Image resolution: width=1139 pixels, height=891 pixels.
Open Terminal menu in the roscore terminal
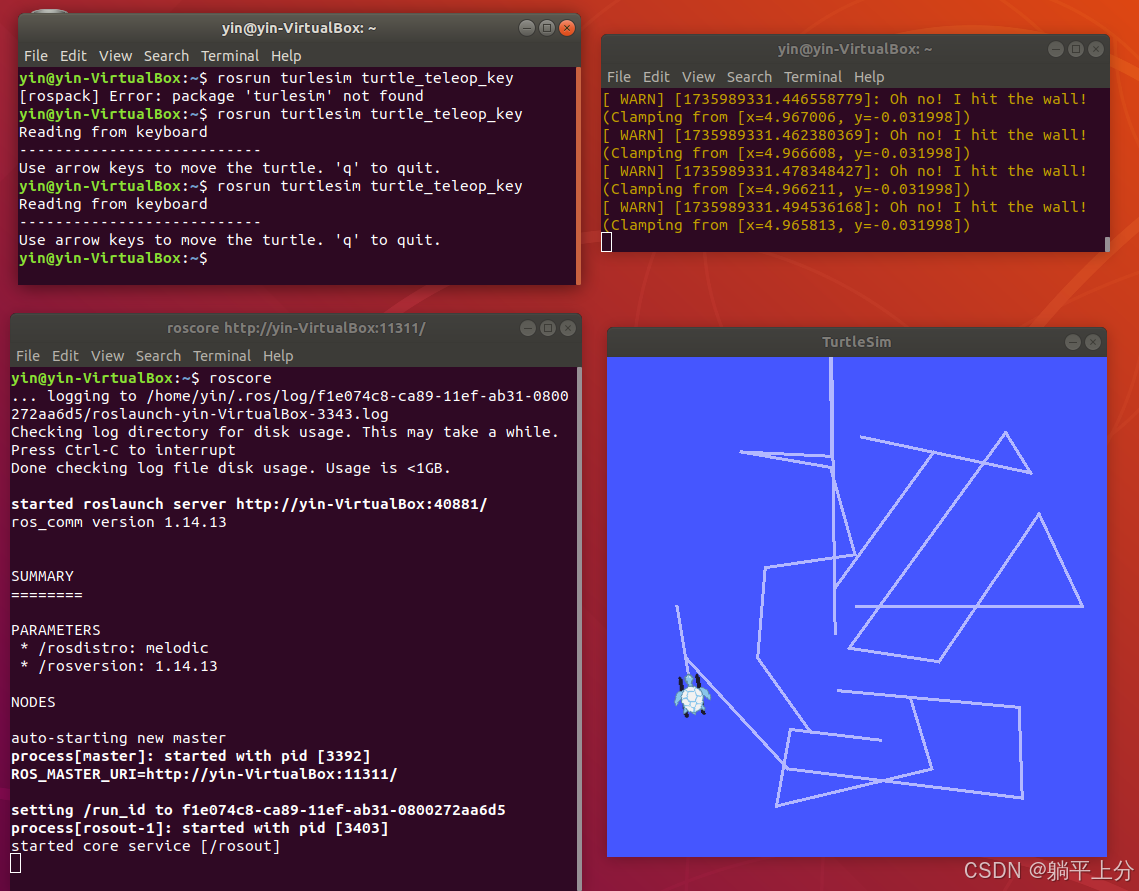[222, 356]
